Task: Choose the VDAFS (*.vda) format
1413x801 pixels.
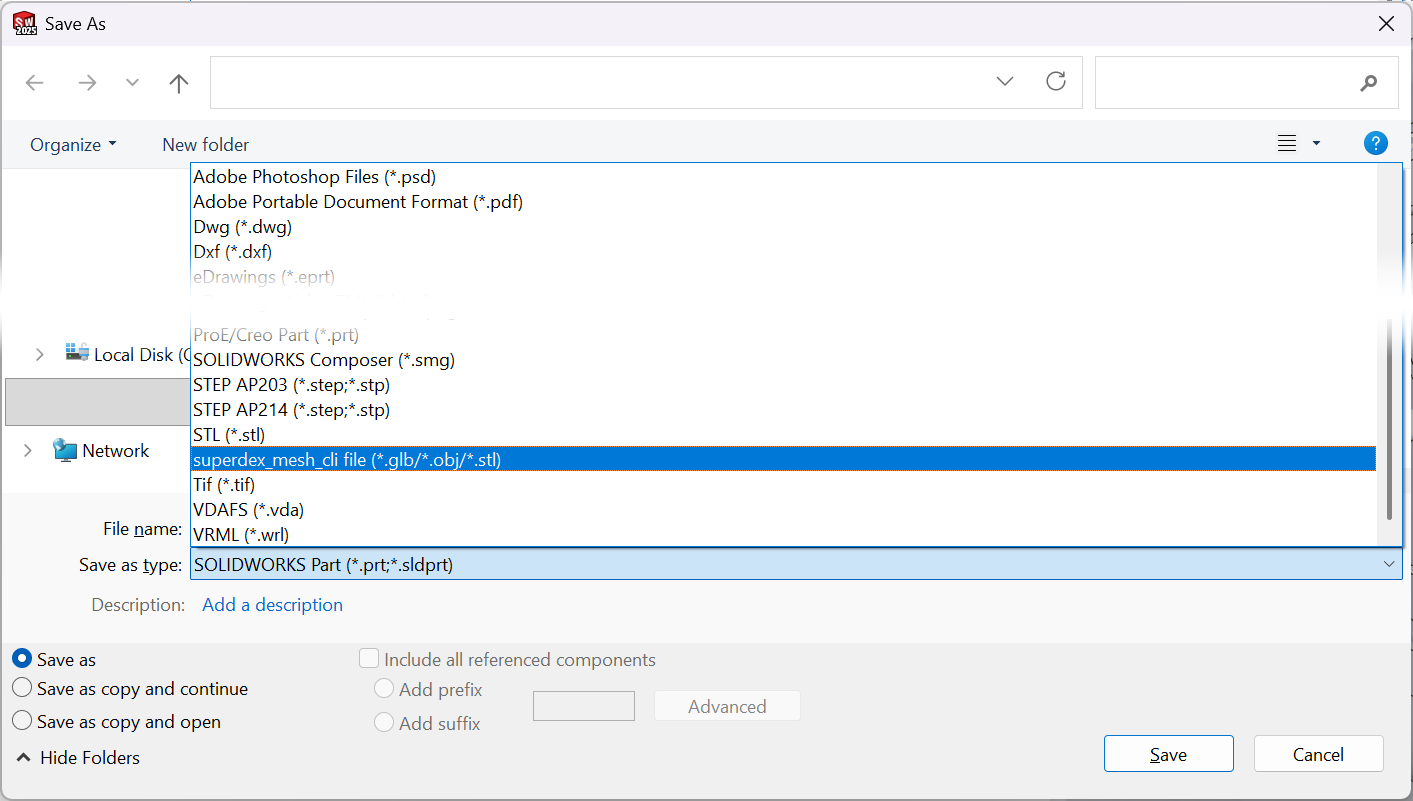Action: click(x=783, y=510)
